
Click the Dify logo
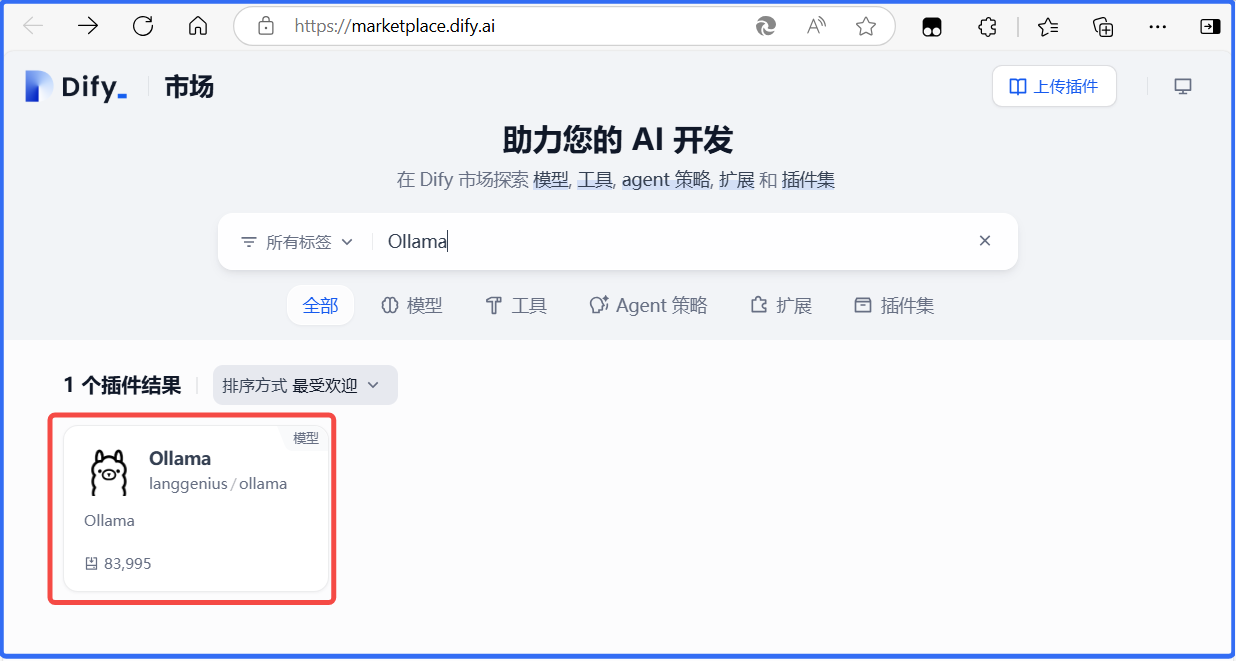click(x=76, y=87)
